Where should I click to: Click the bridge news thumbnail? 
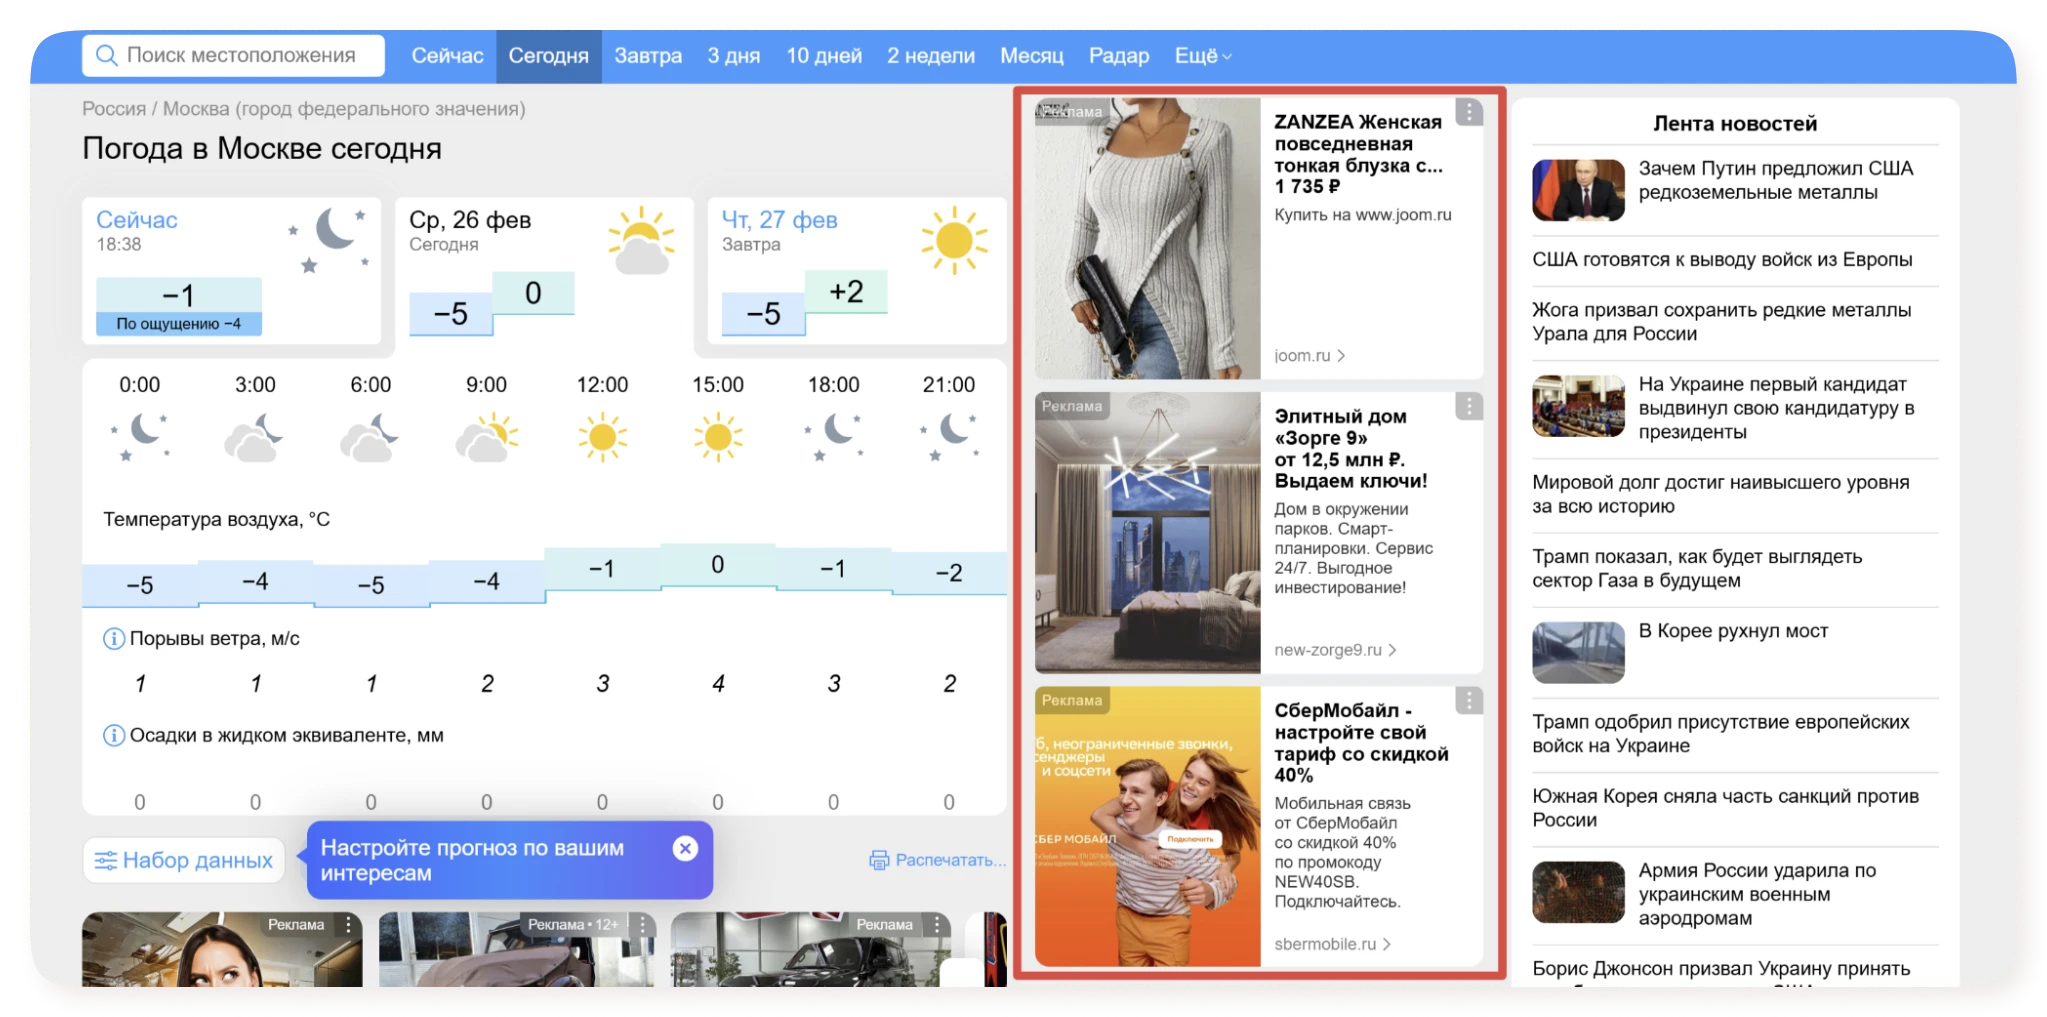pyautogui.click(x=1578, y=652)
